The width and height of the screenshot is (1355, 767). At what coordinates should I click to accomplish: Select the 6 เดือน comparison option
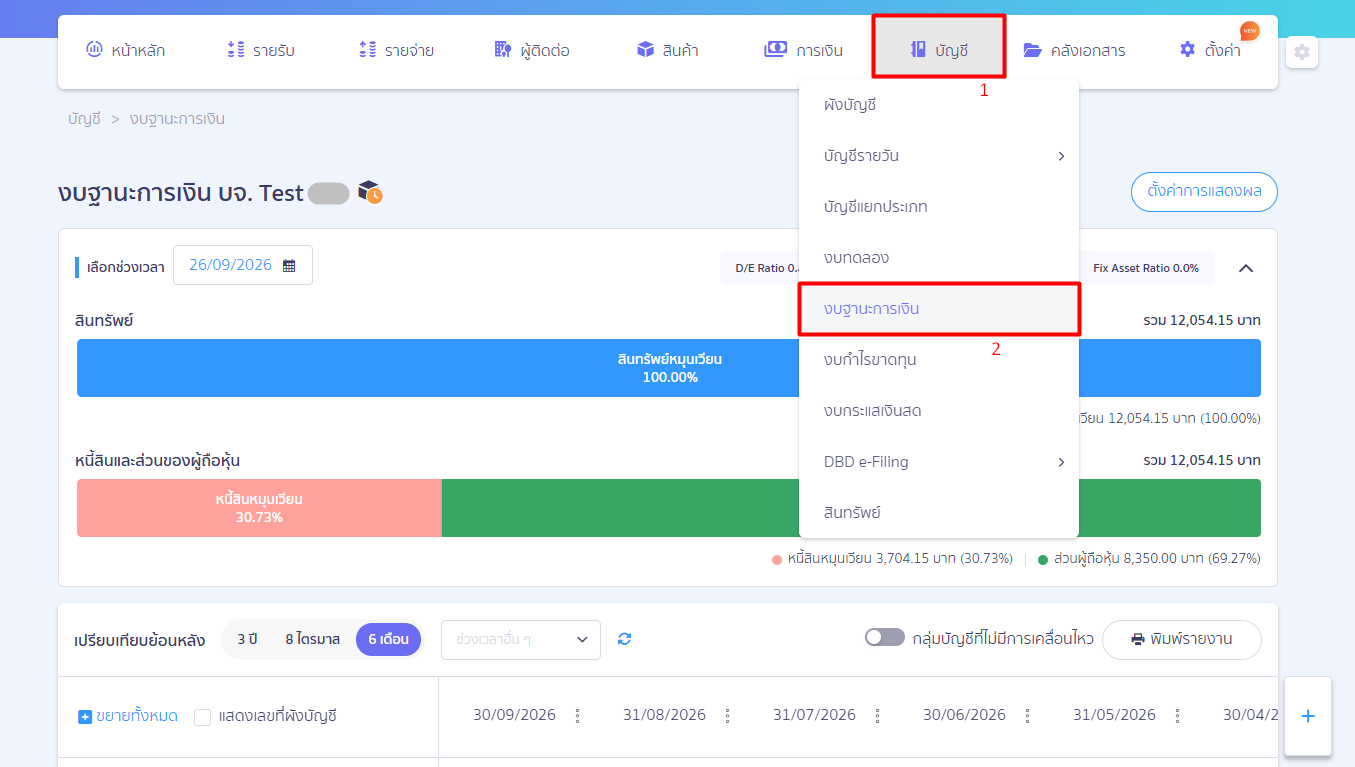coord(388,639)
